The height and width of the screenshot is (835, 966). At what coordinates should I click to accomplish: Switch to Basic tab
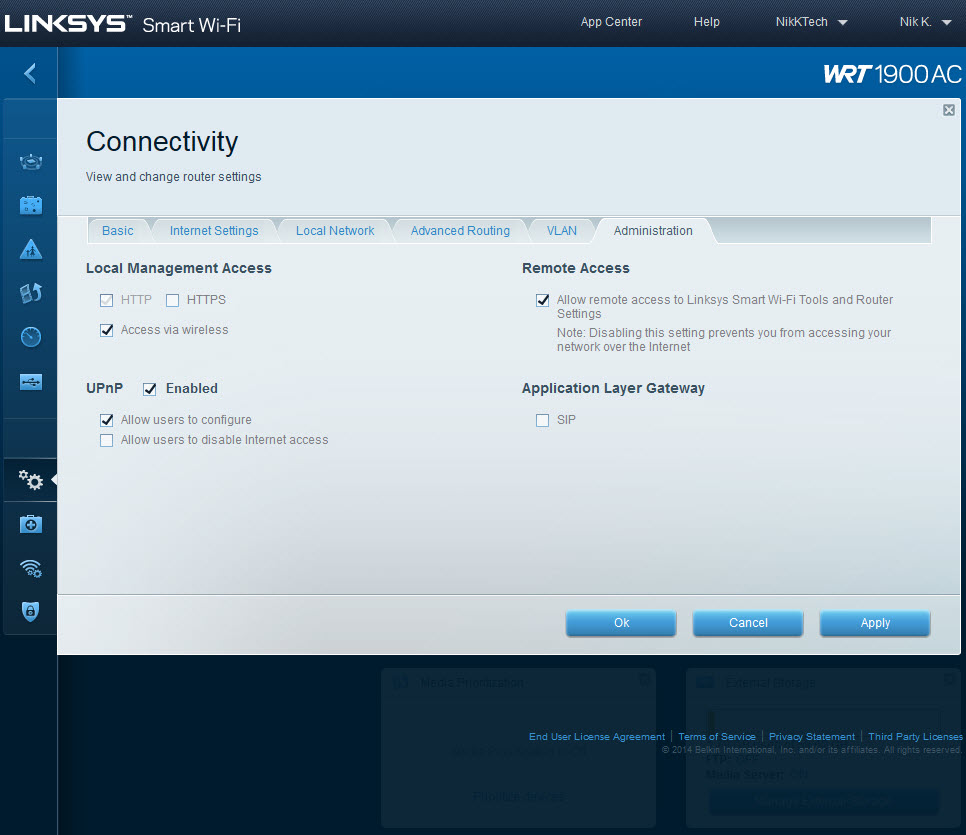[x=118, y=230]
